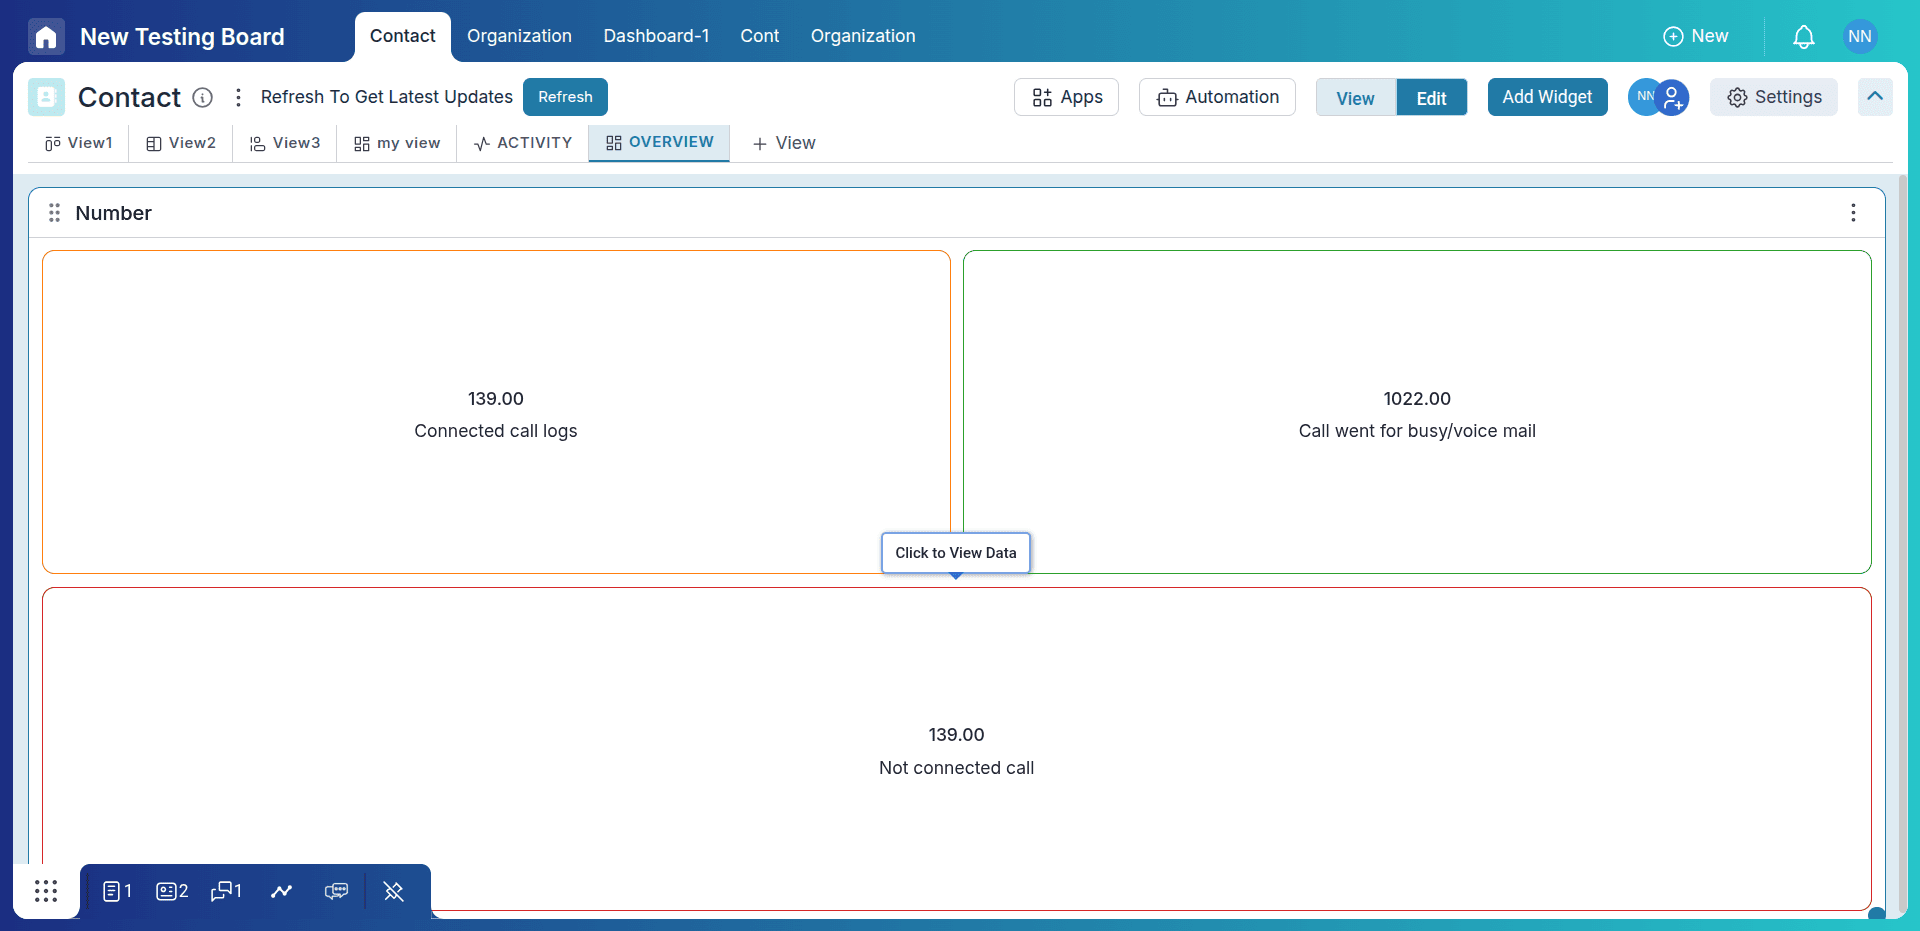Click the home icon beside New Testing Board

tap(46, 37)
